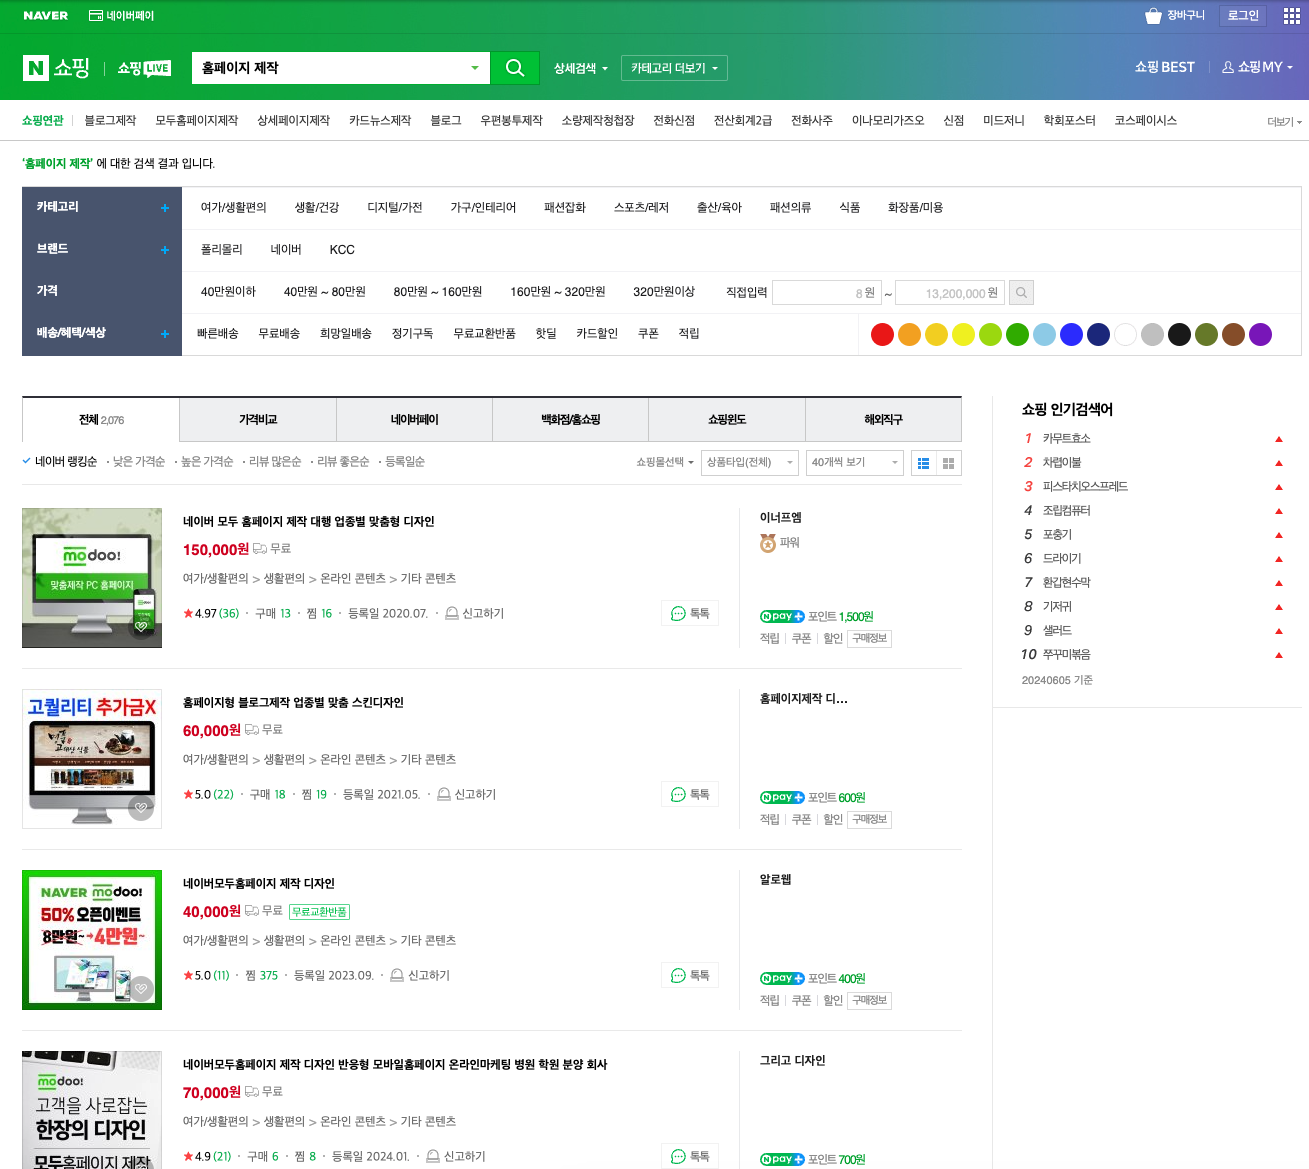The height and width of the screenshot is (1169, 1309).
Task: Report the 150,000원 listing via 신고하기
Action: 474,614
